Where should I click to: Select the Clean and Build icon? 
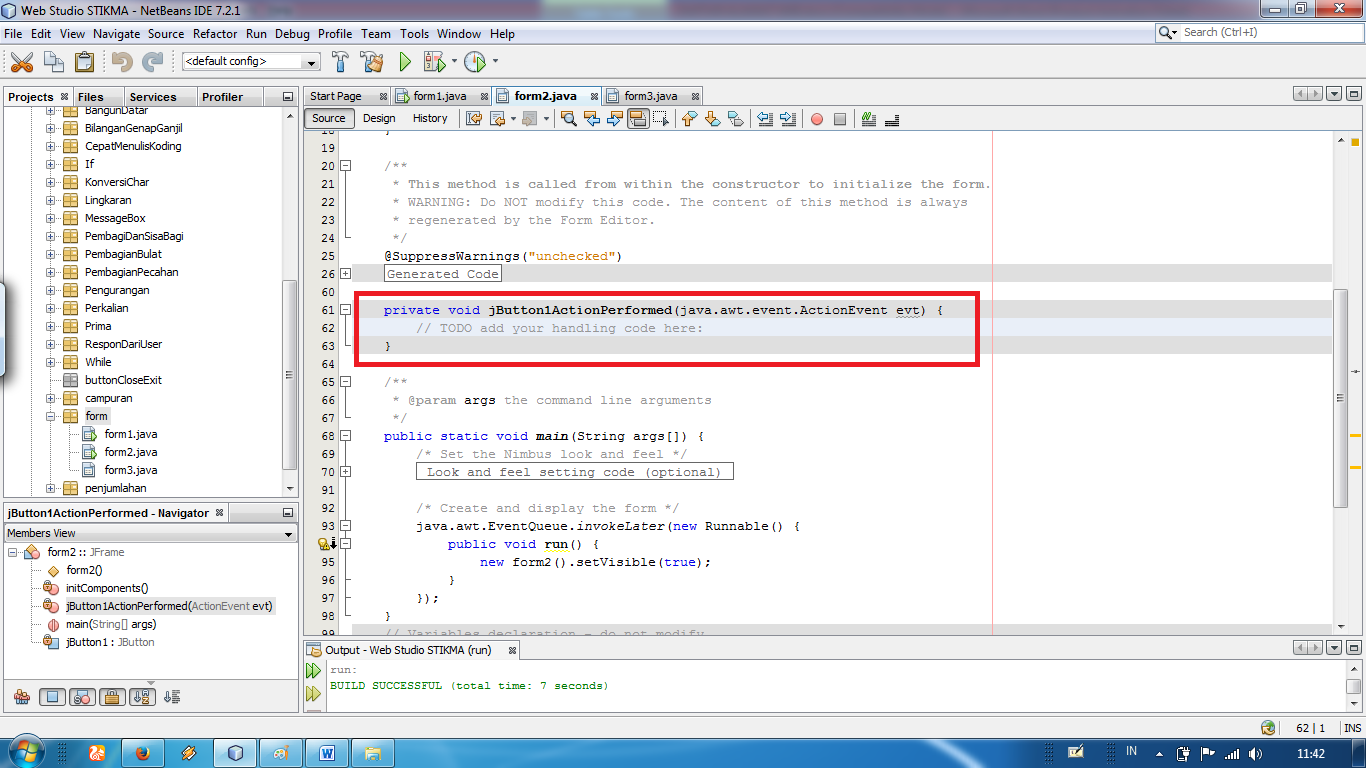click(371, 61)
